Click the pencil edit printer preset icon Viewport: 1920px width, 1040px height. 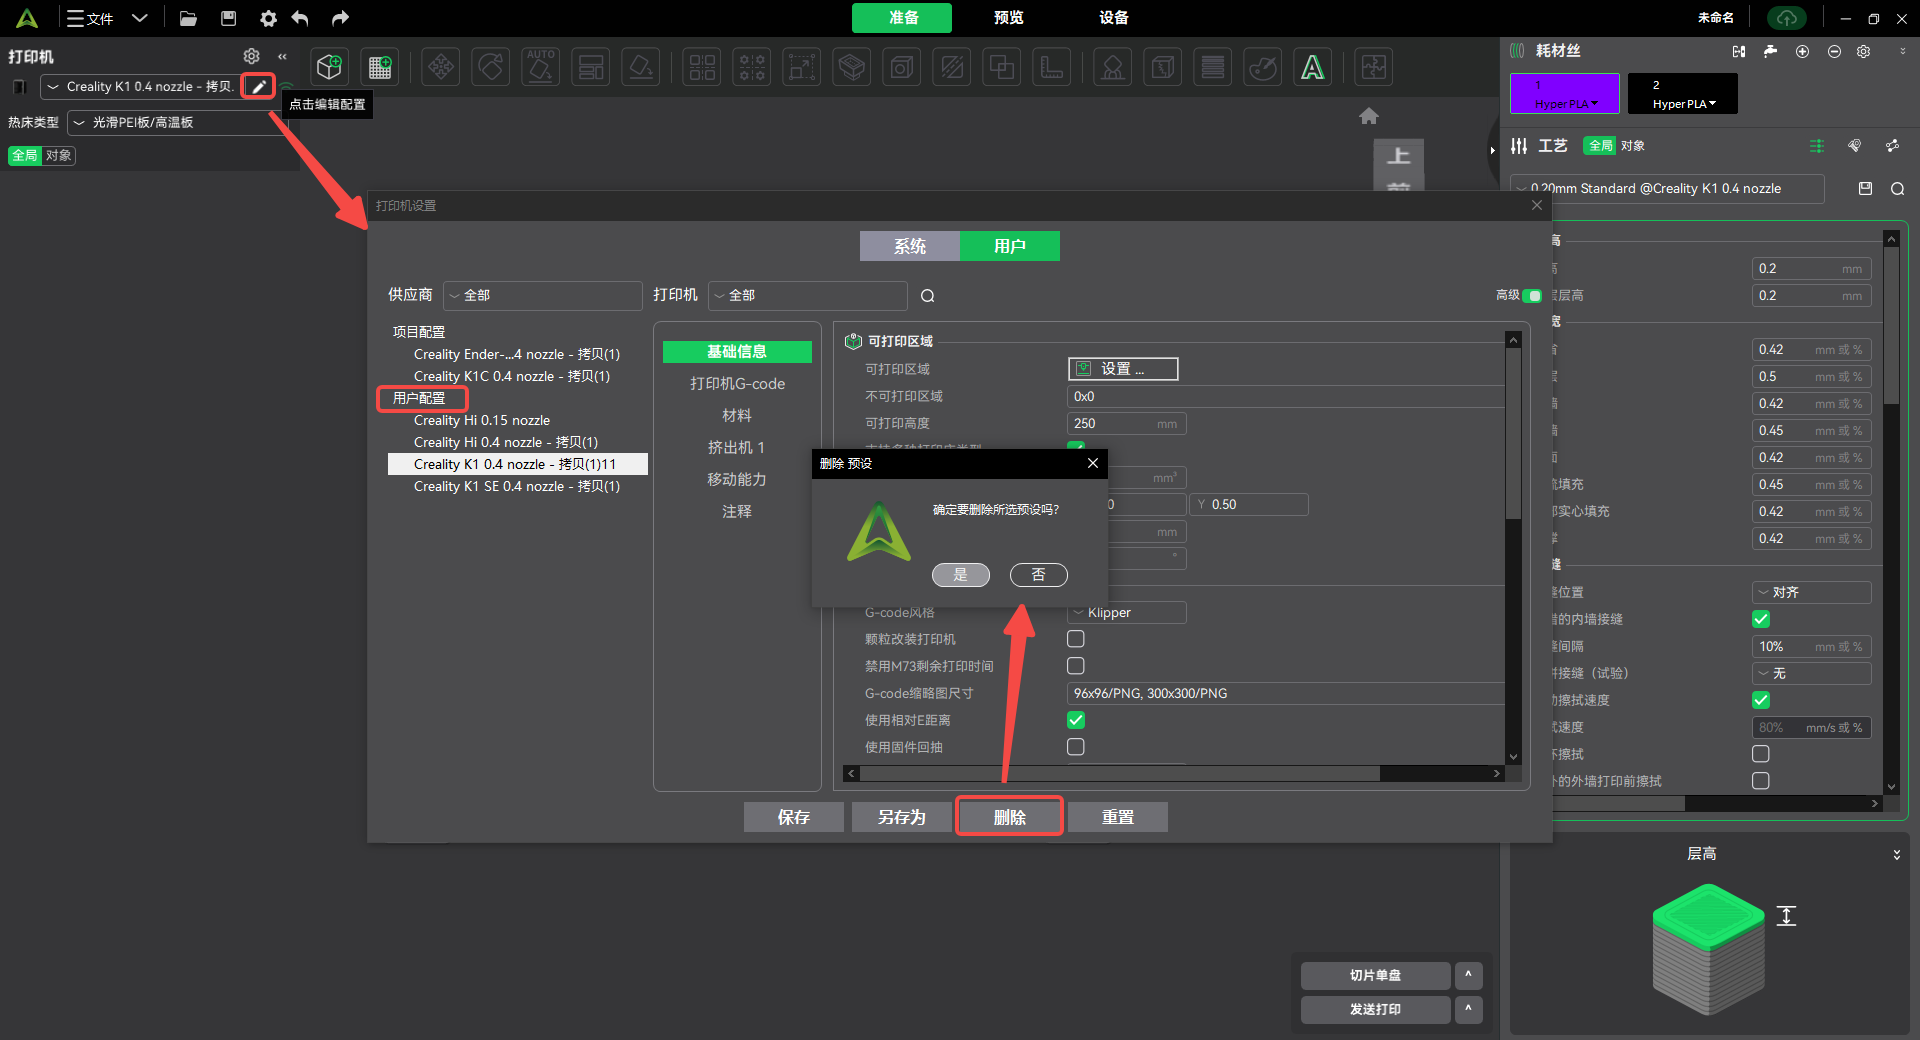pos(258,86)
